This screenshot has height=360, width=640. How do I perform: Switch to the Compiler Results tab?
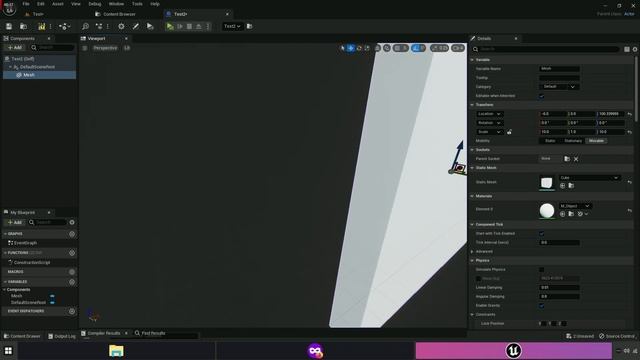104,333
